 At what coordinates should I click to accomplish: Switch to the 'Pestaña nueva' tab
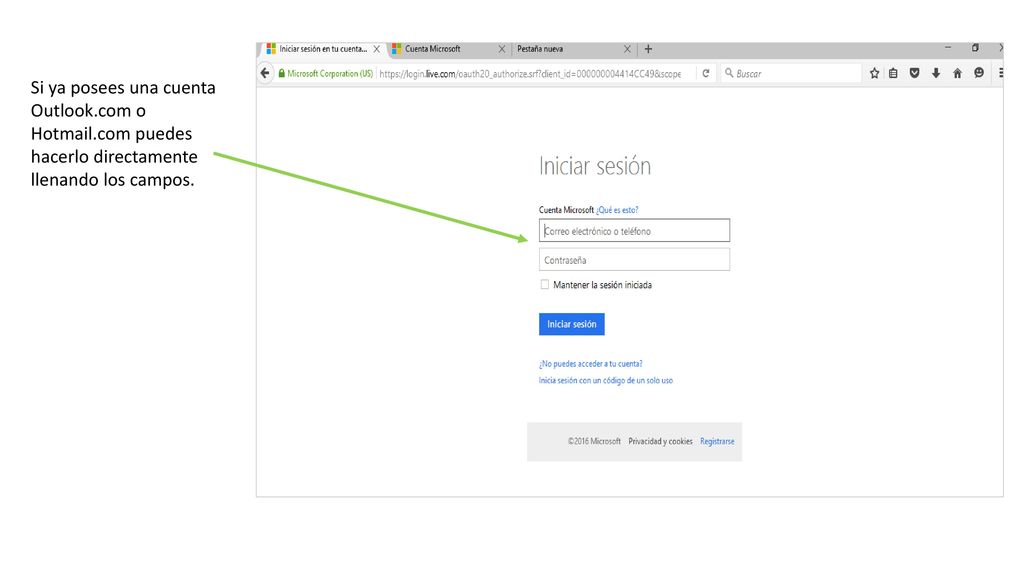click(540, 49)
